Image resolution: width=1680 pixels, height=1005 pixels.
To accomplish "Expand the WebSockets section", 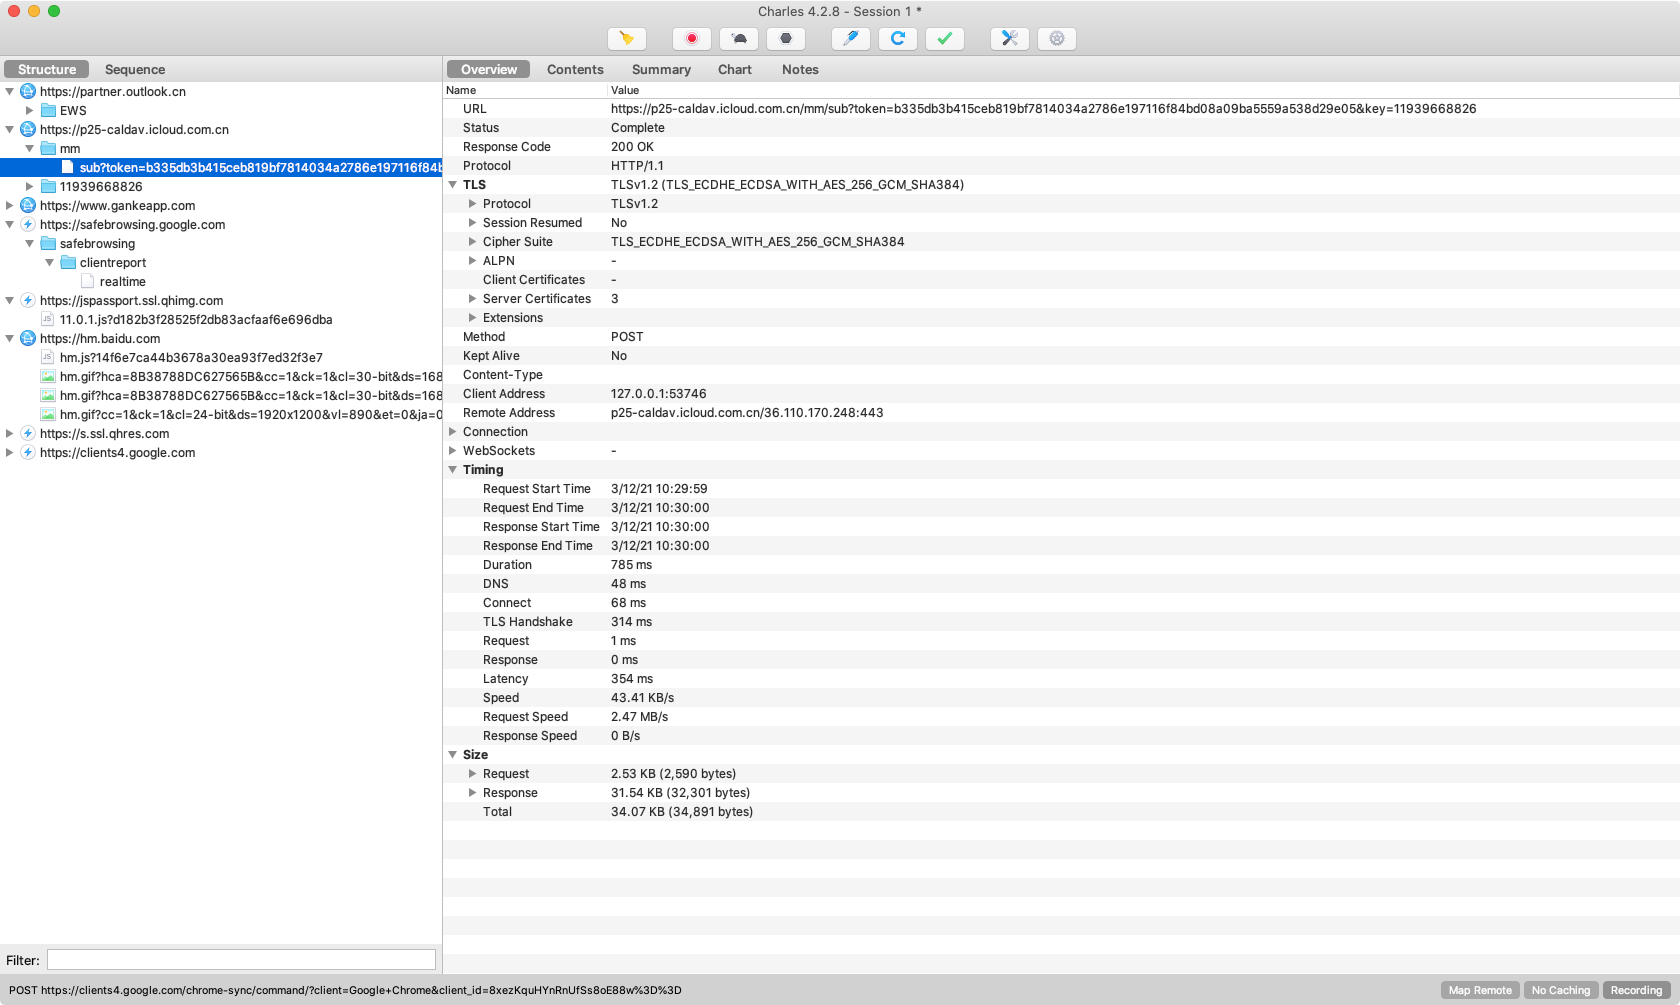I will pos(453,451).
